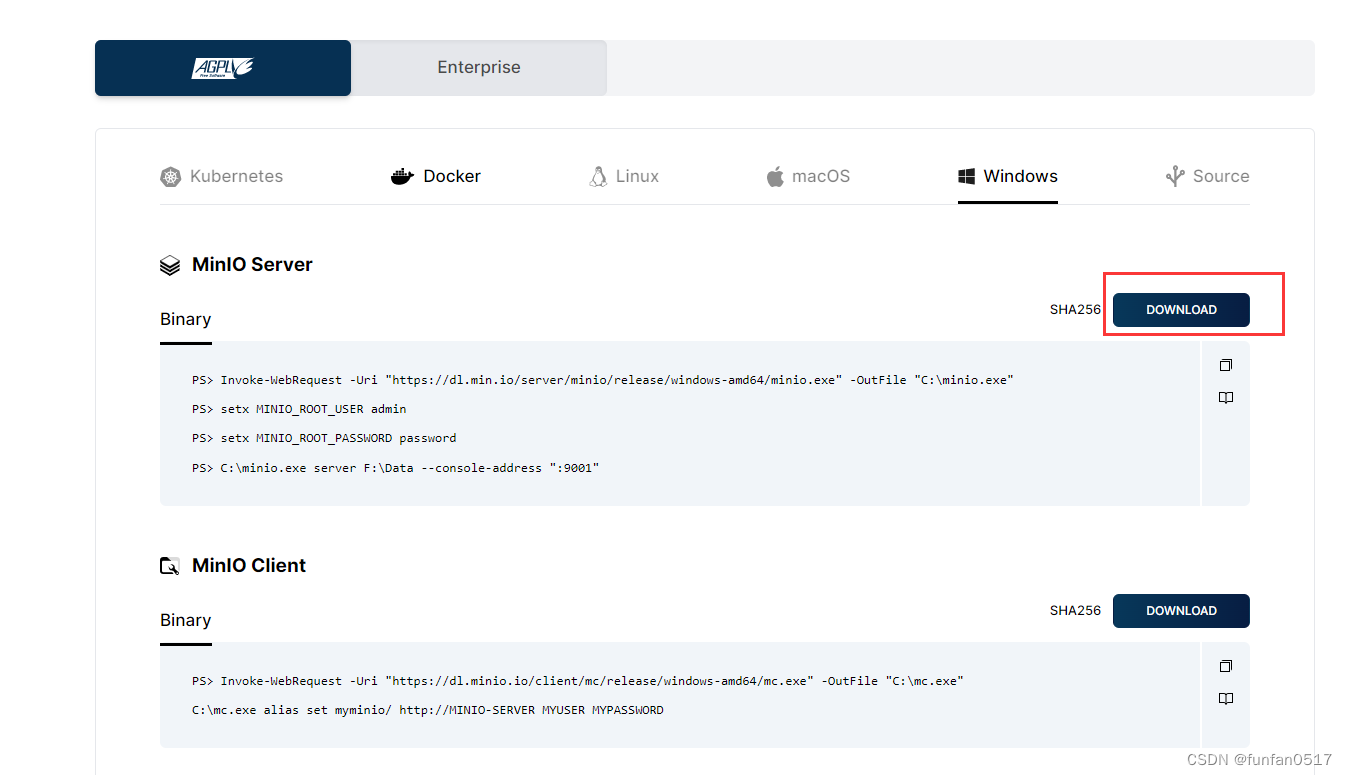This screenshot has height=775, width=1347.
Task: Select the Binary tab under MinIO Server
Action: tap(186, 320)
